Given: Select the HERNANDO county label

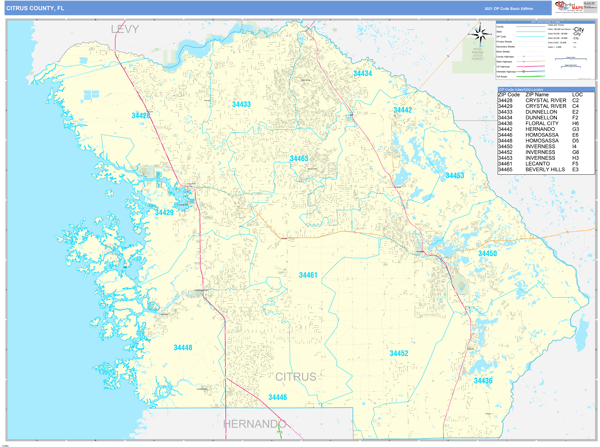Looking at the screenshot, I should click(x=254, y=424).
